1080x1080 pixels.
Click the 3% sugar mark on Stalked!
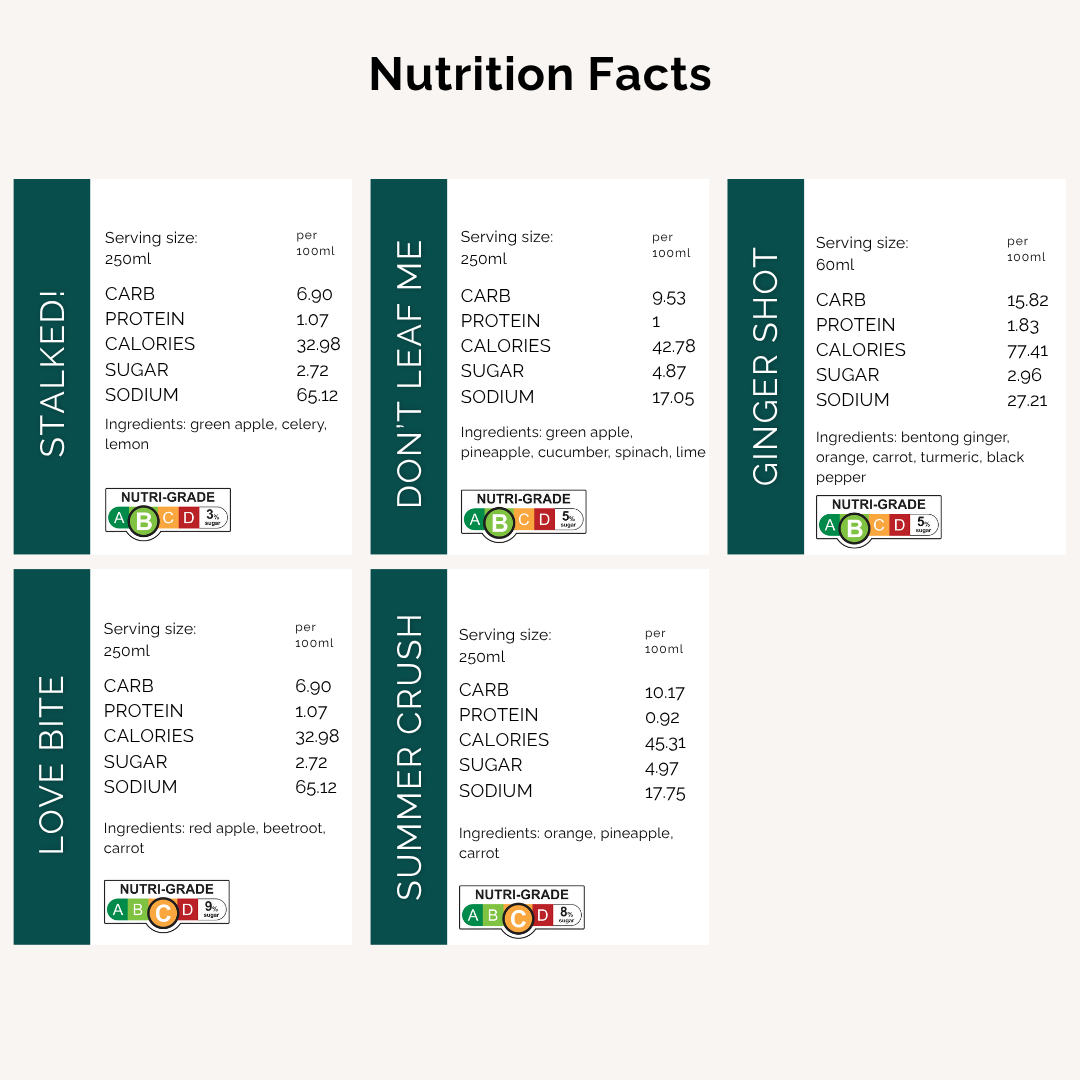click(213, 517)
